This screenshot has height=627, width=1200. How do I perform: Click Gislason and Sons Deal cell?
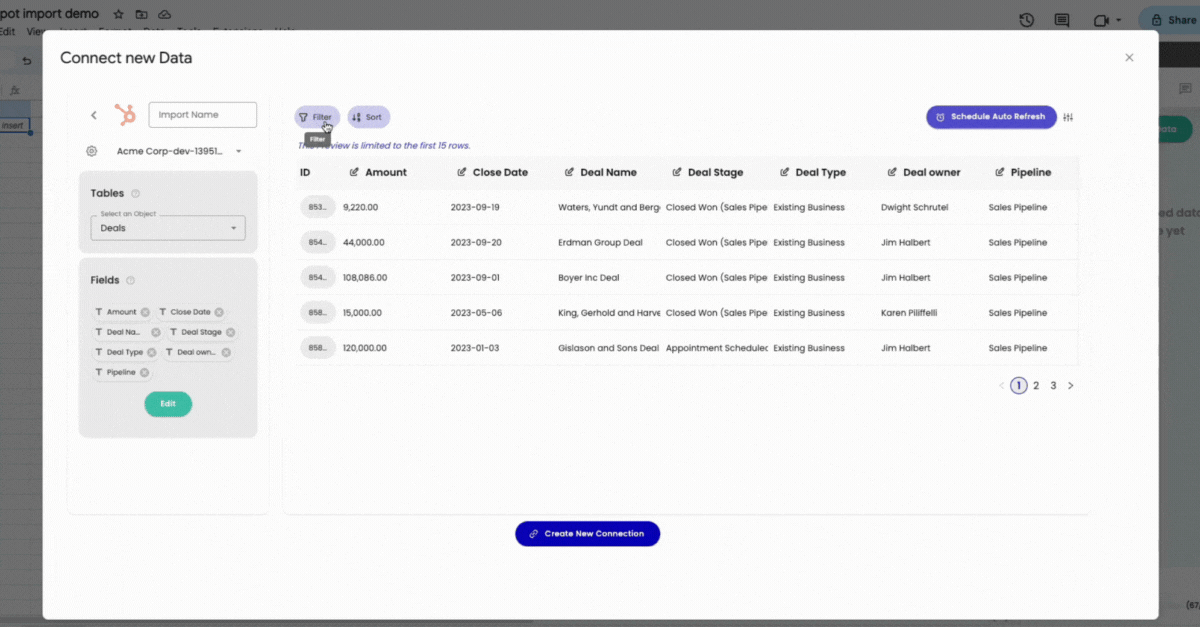point(608,348)
